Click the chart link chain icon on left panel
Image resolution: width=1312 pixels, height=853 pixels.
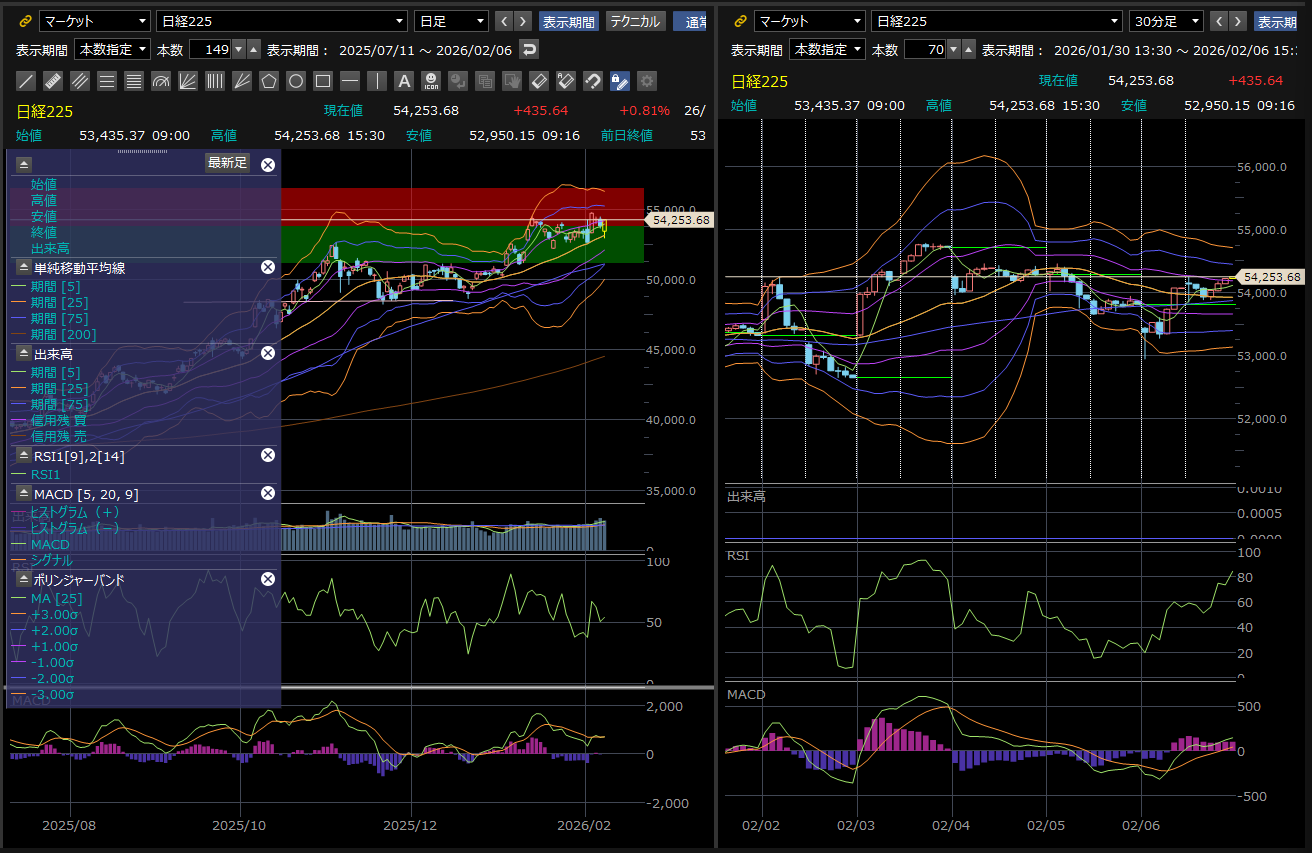click(26, 21)
